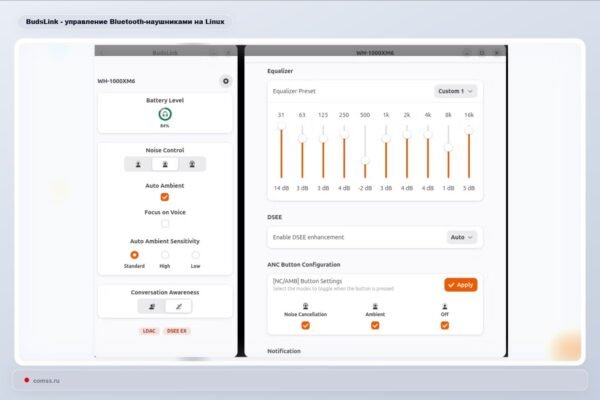Click the comss.ru source link
The image size is (600, 400).
pyautogui.click(x=46, y=380)
